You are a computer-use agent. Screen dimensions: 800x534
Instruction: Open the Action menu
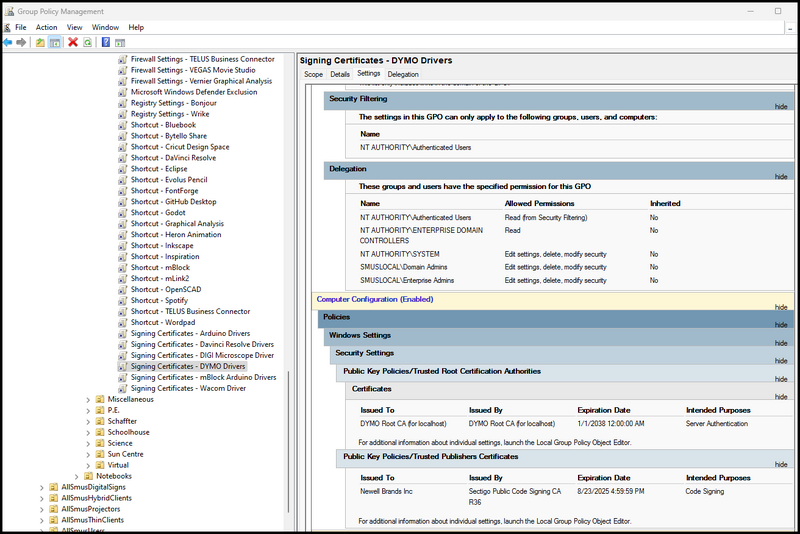46,27
